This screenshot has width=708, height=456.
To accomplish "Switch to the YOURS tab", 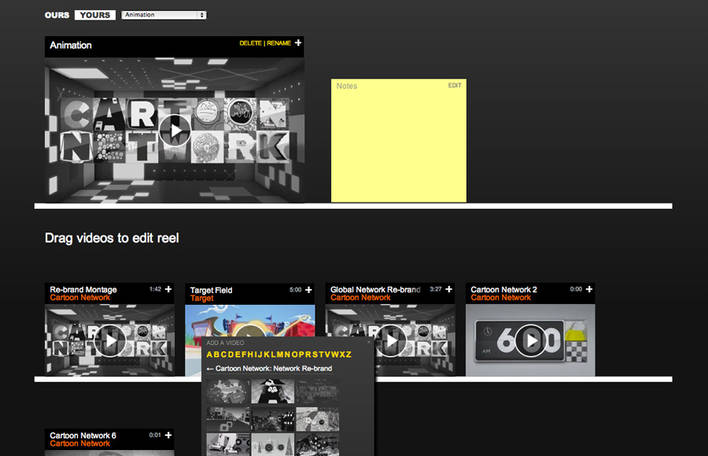I will [95, 15].
